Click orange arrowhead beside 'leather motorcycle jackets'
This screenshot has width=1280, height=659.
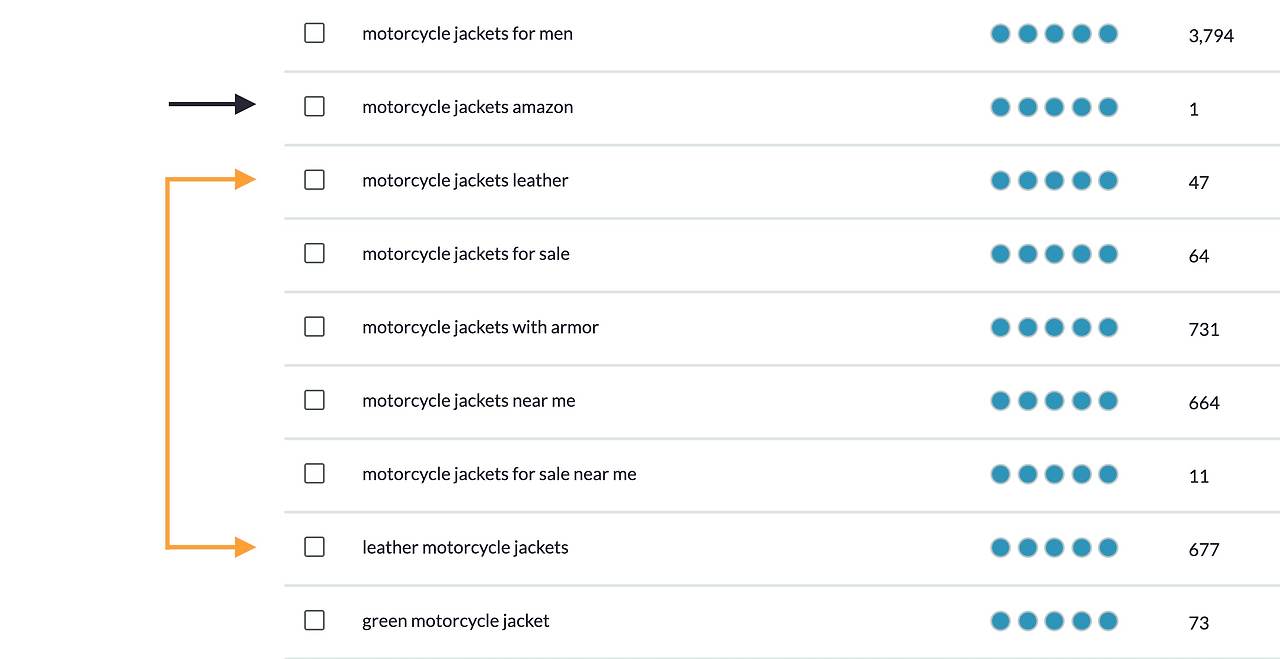(x=245, y=547)
